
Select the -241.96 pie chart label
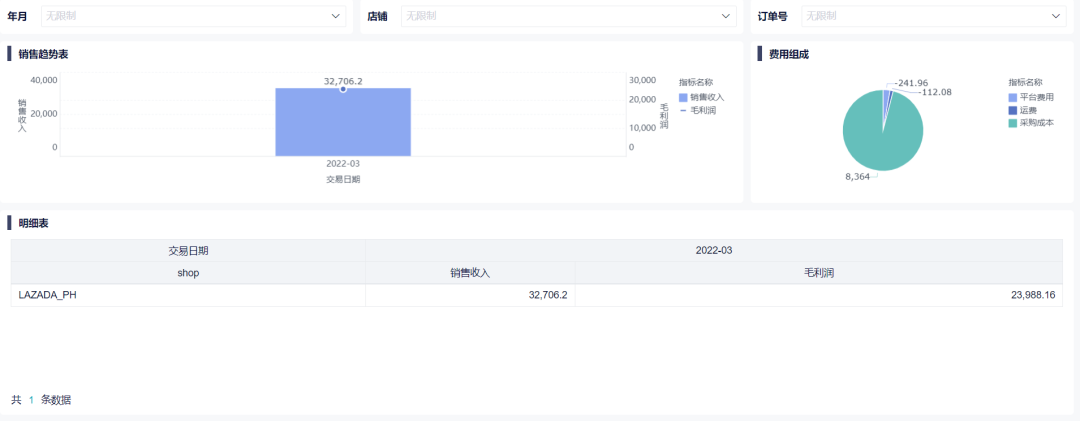point(911,83)
